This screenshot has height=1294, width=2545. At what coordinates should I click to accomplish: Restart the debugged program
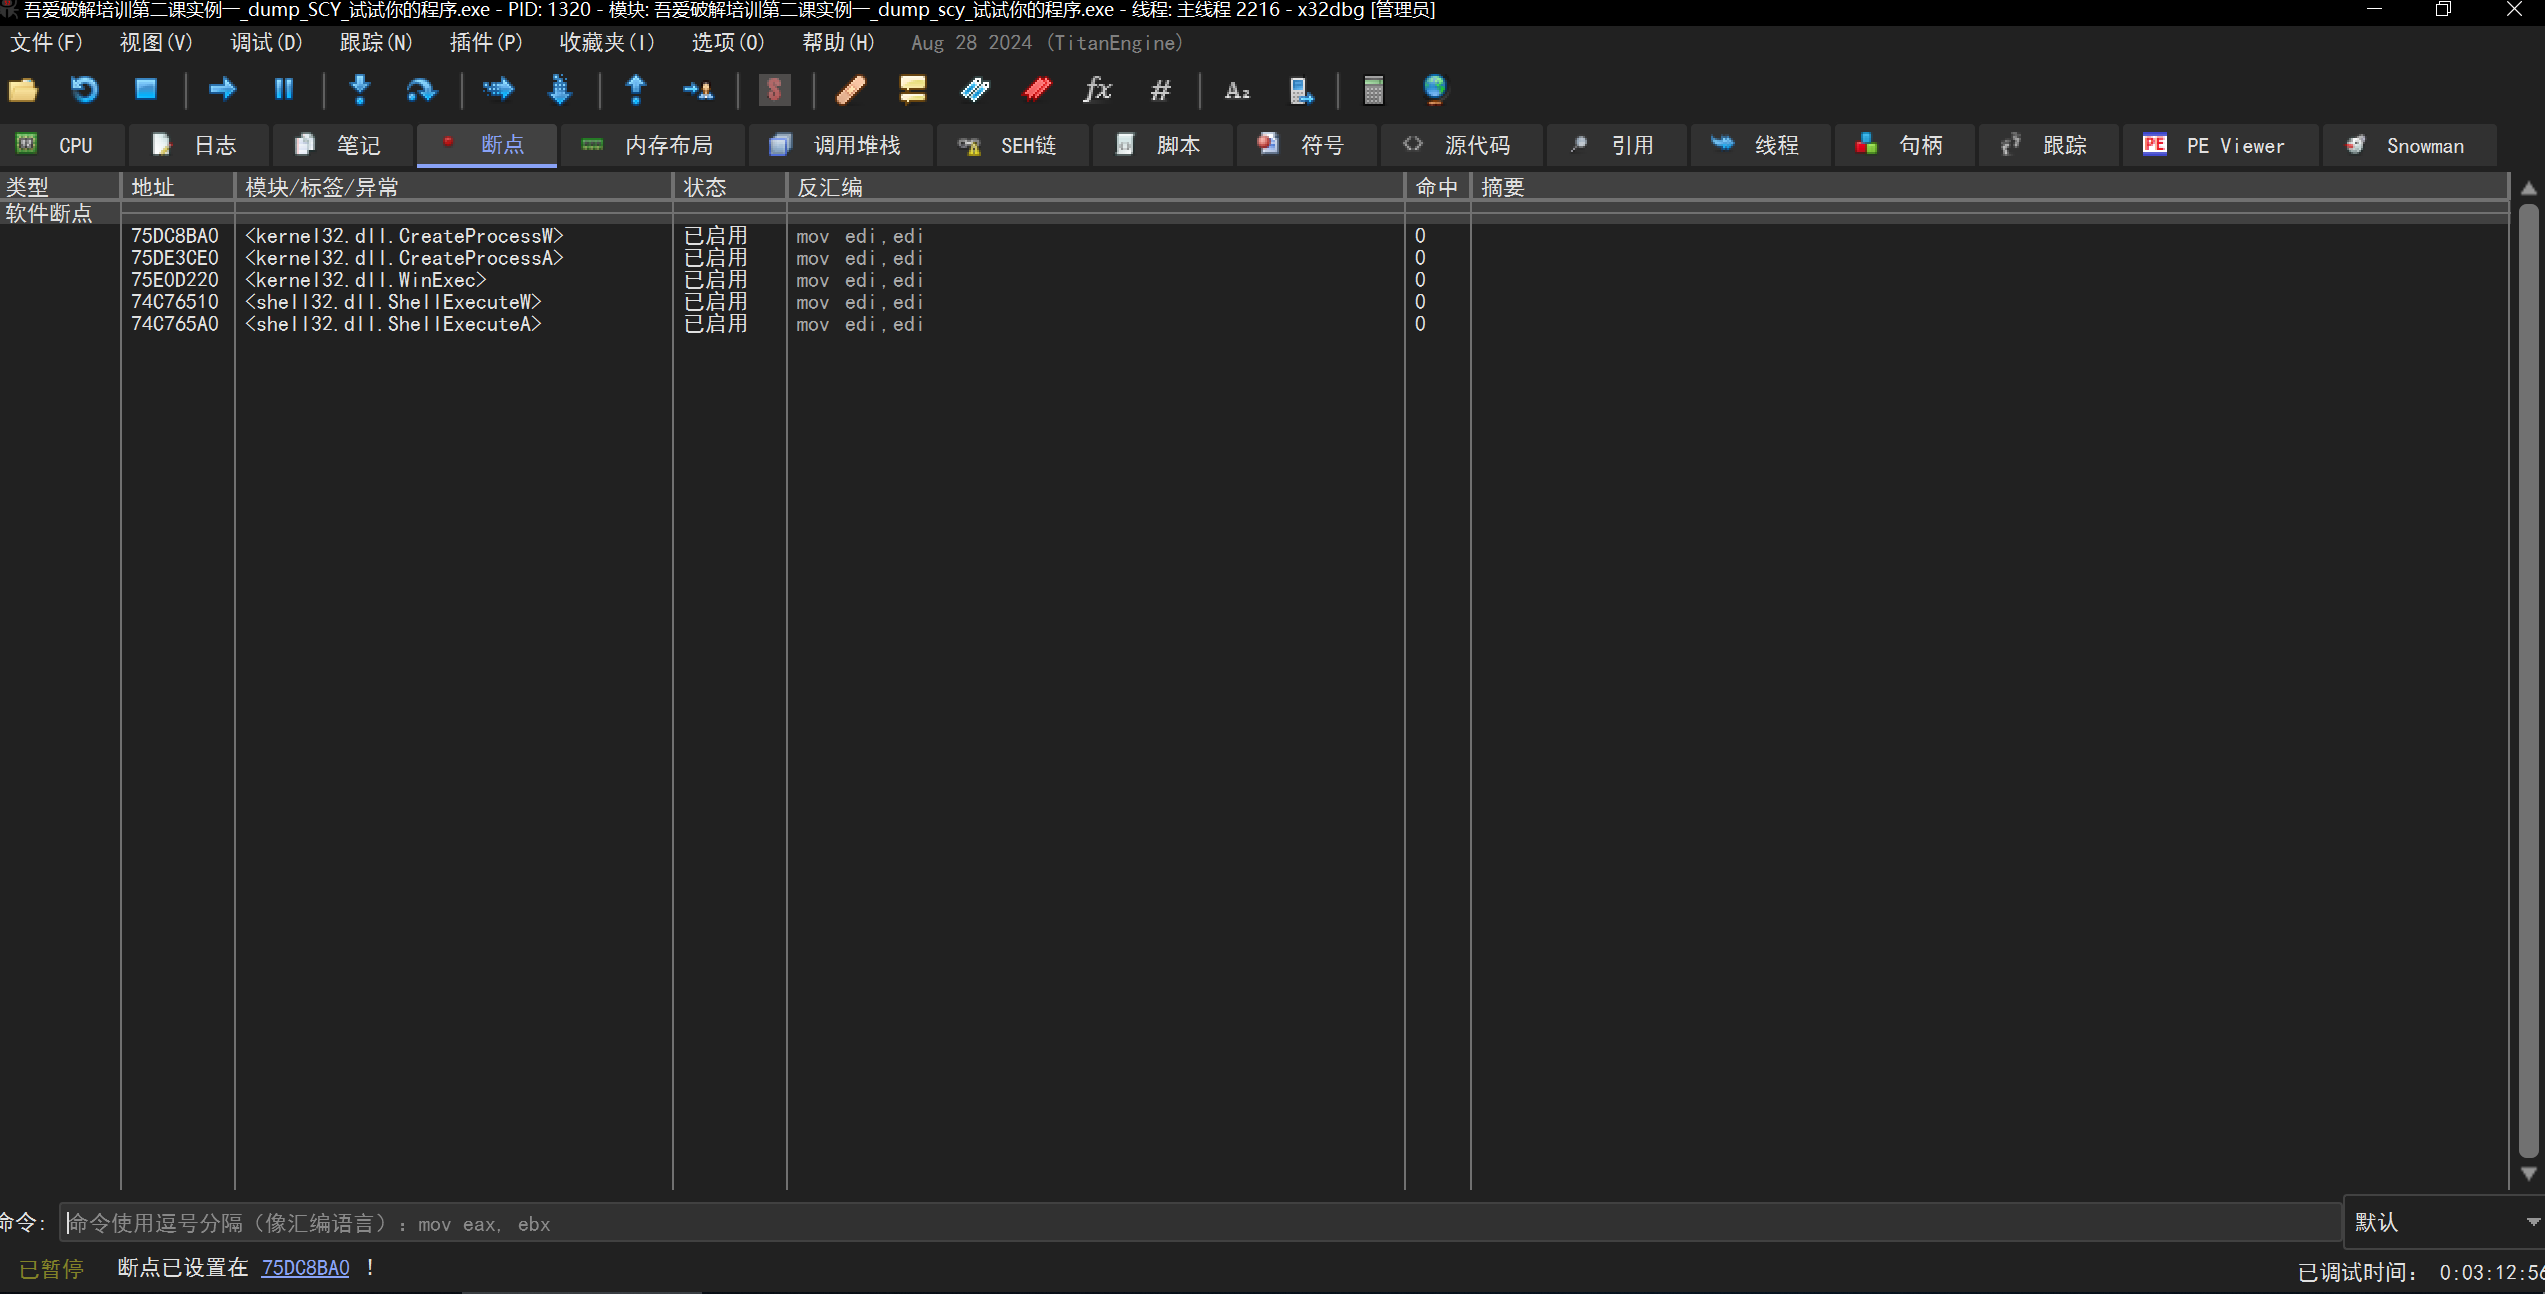coord(84,90)
